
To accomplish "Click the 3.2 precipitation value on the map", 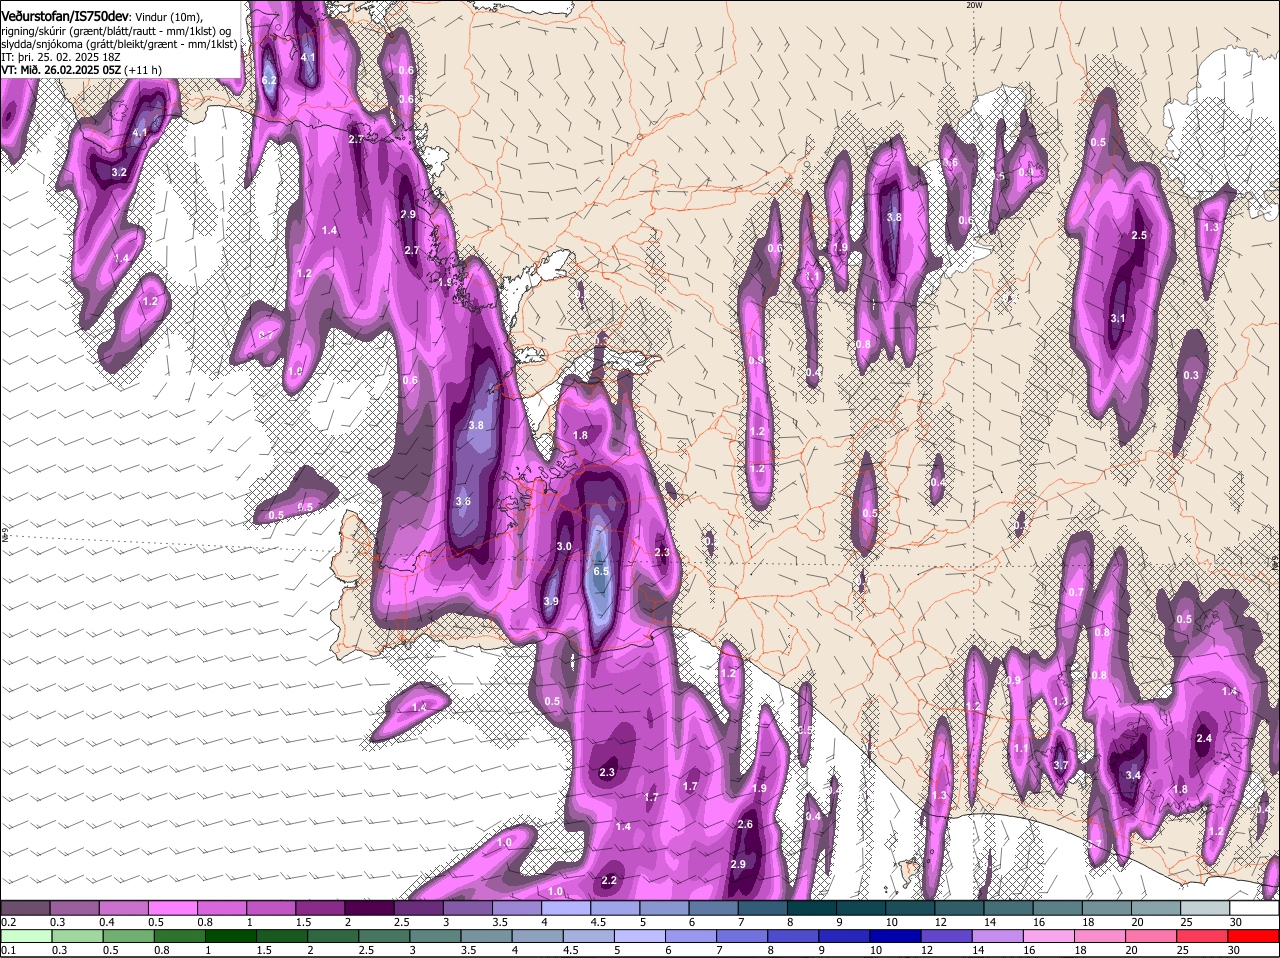I will coord(119,173).
